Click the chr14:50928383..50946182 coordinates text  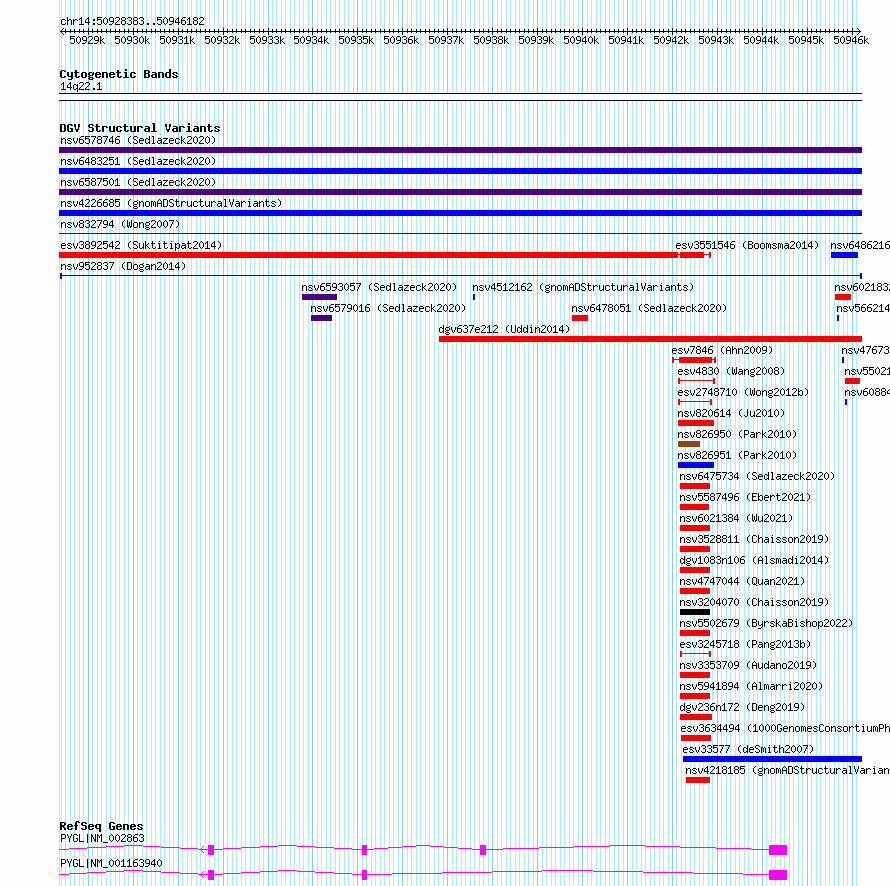click(132, 22)
